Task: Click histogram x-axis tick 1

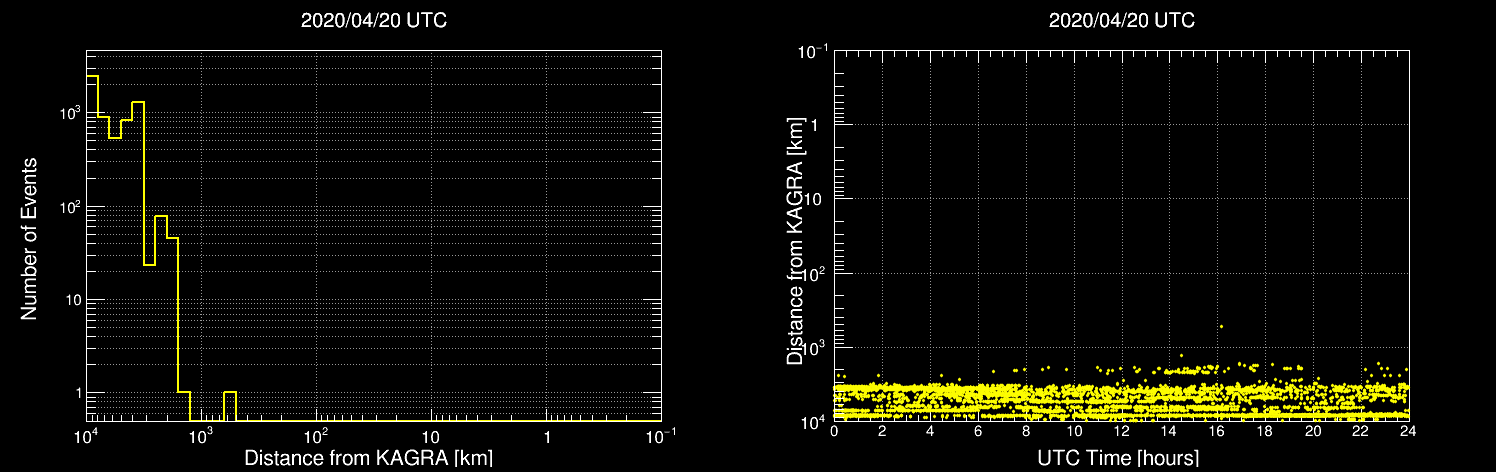Action: (x=547, y=438)
